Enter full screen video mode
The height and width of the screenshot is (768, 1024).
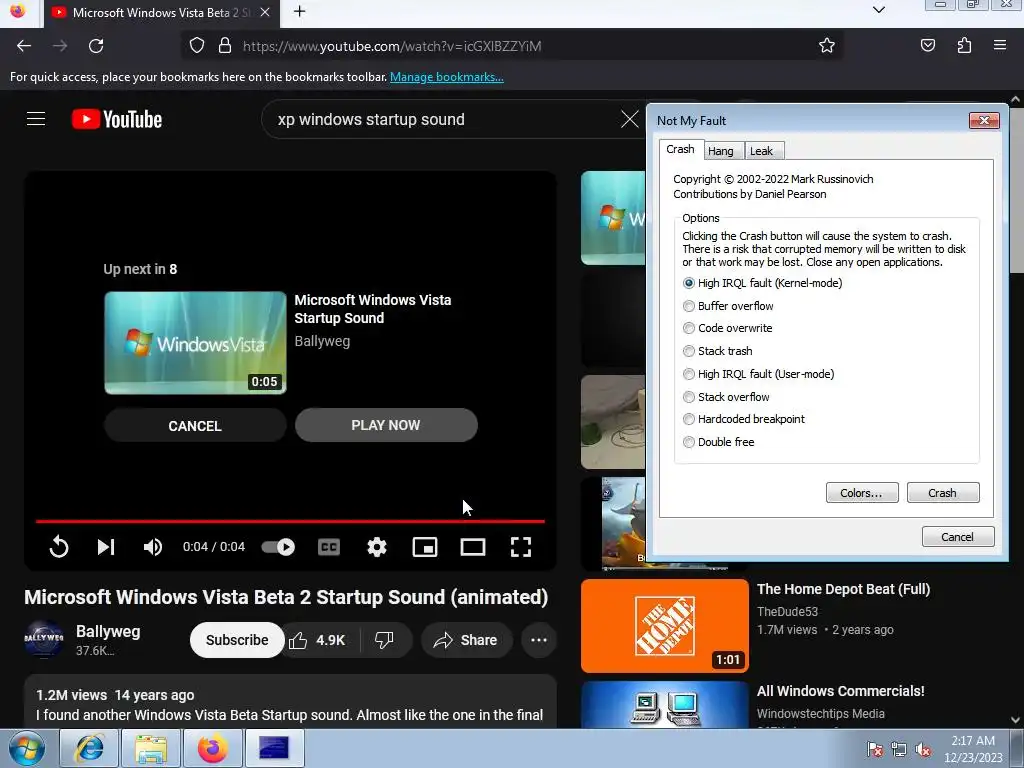(x=520, y=547)
